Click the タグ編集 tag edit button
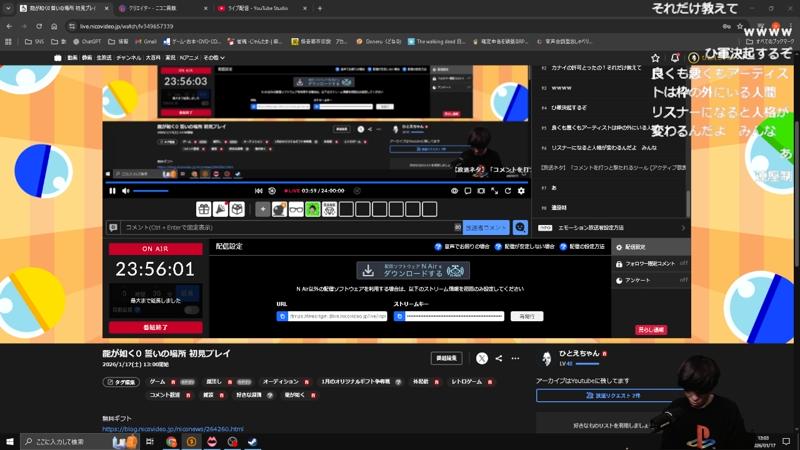Viewport: 800px width, 450px height. tap(121, 382)
